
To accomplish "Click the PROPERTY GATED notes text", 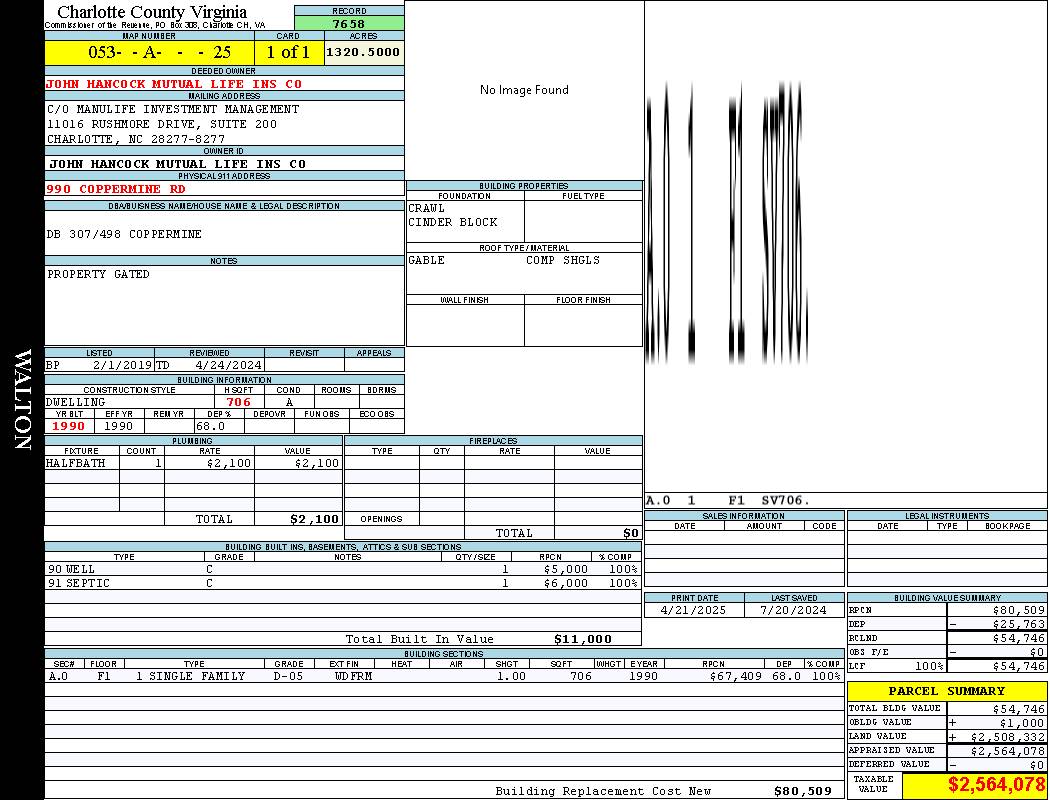I will [x=98, y=274].
